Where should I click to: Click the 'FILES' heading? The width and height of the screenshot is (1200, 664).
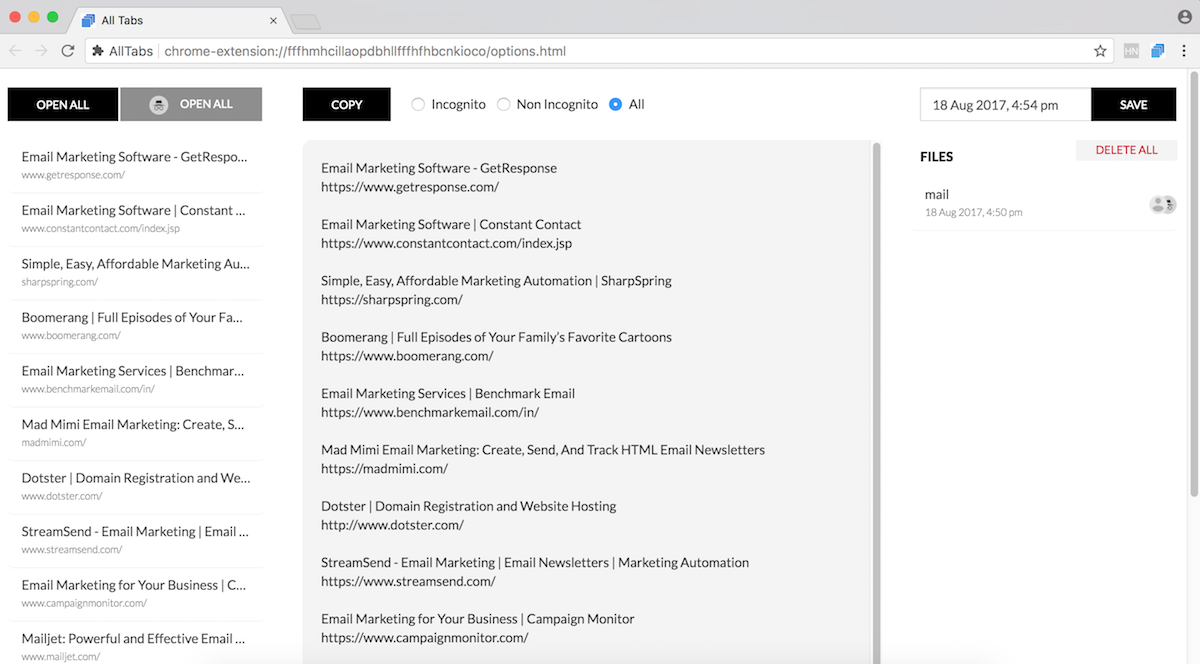coord(937,157)
